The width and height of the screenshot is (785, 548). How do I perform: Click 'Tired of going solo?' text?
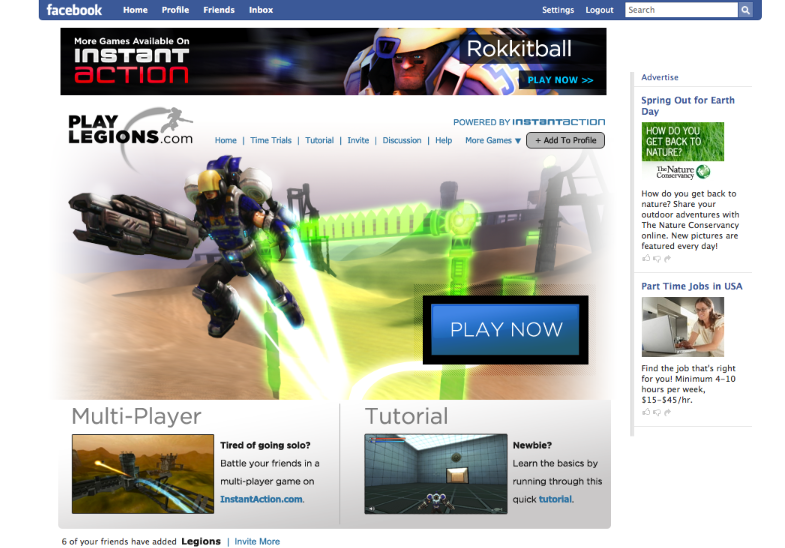[265, 445]
